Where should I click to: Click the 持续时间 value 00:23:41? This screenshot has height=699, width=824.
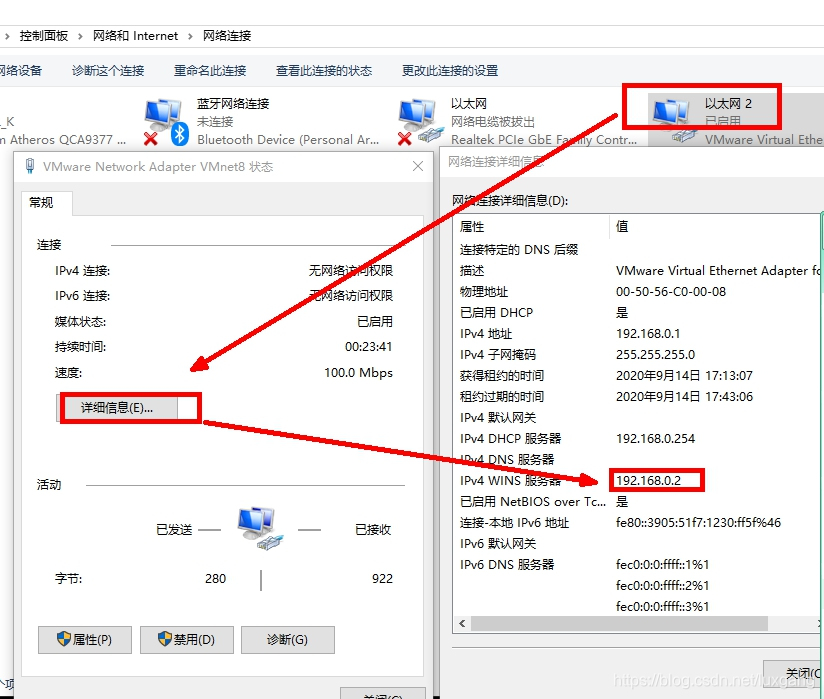coord(368,347)
